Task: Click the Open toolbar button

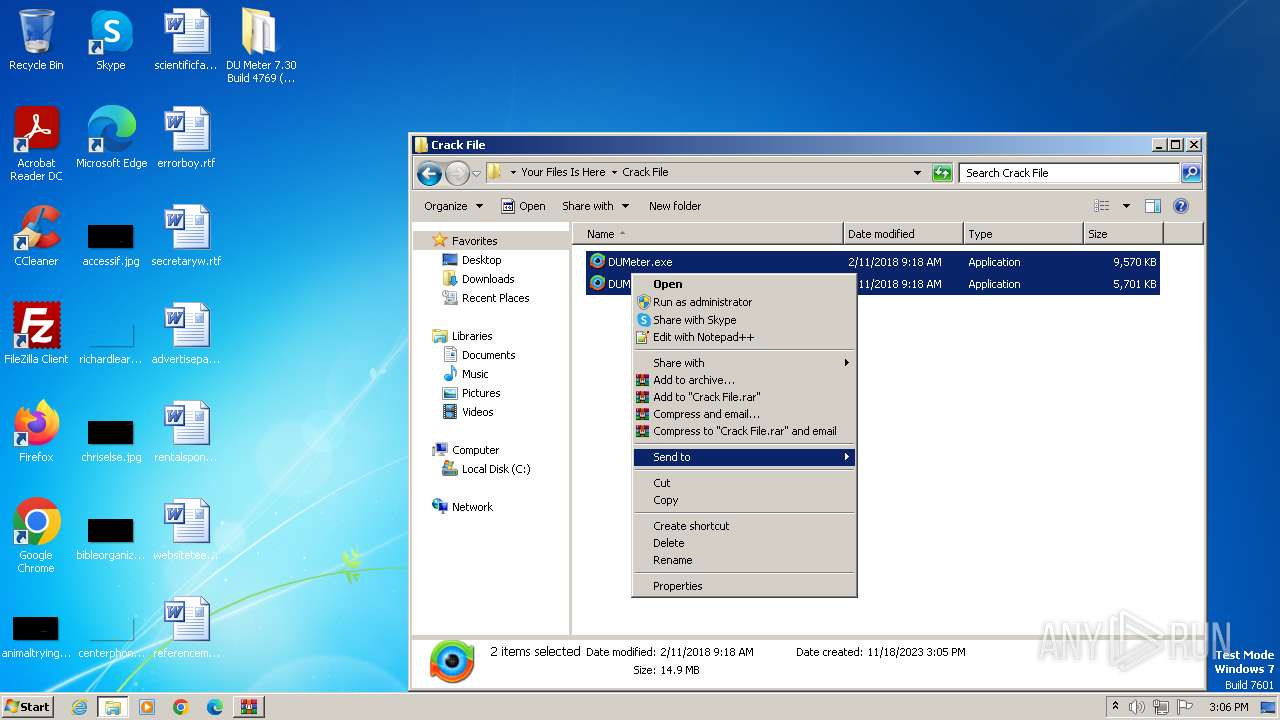Action: click(523, 206)
